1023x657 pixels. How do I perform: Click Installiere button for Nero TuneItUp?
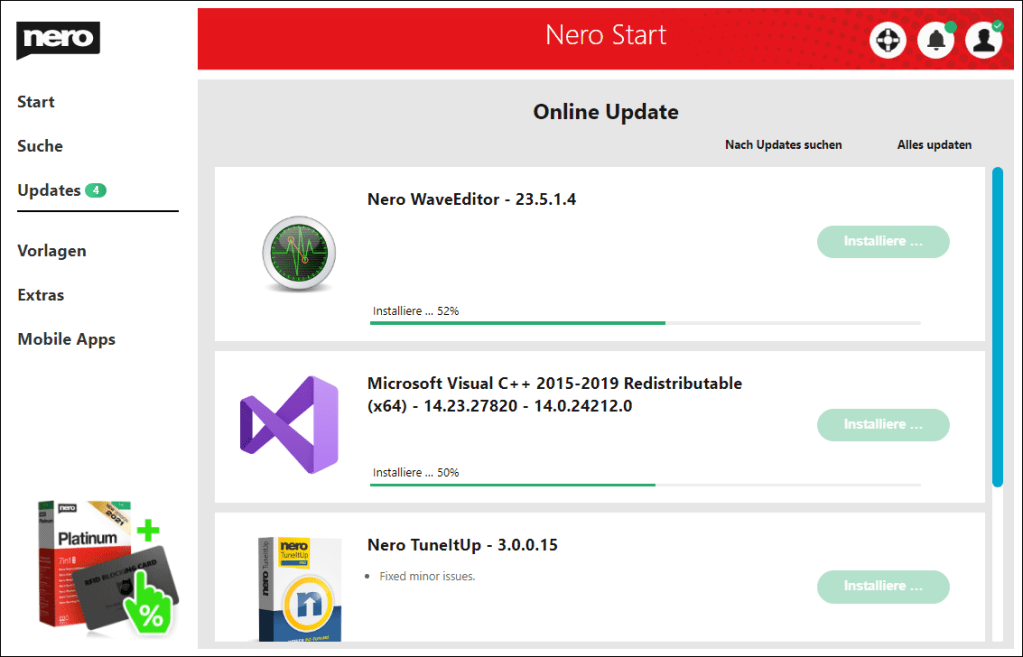point(882,586)
